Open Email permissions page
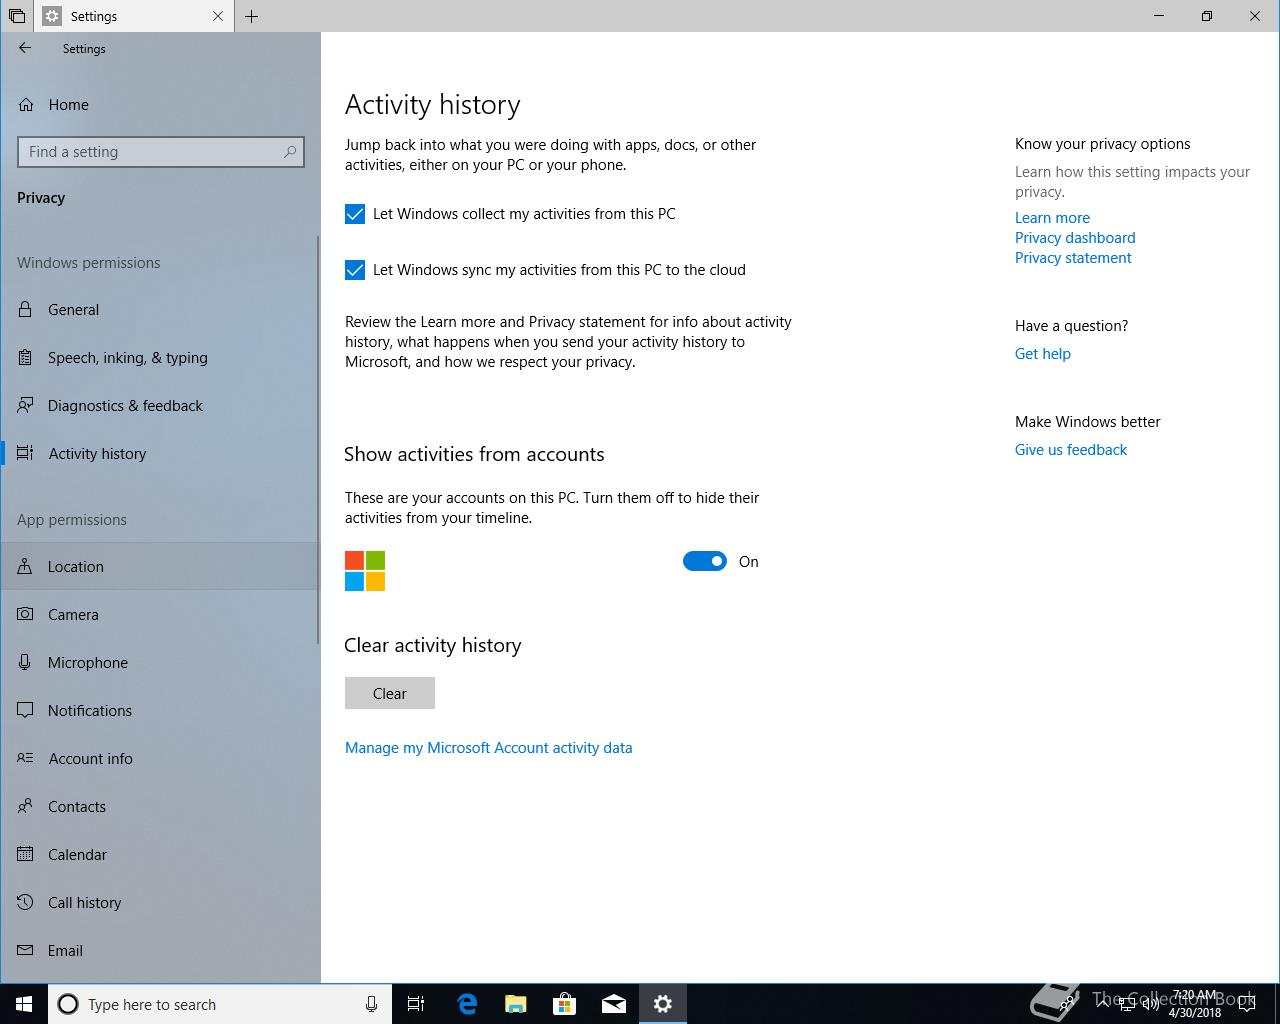 160,950
